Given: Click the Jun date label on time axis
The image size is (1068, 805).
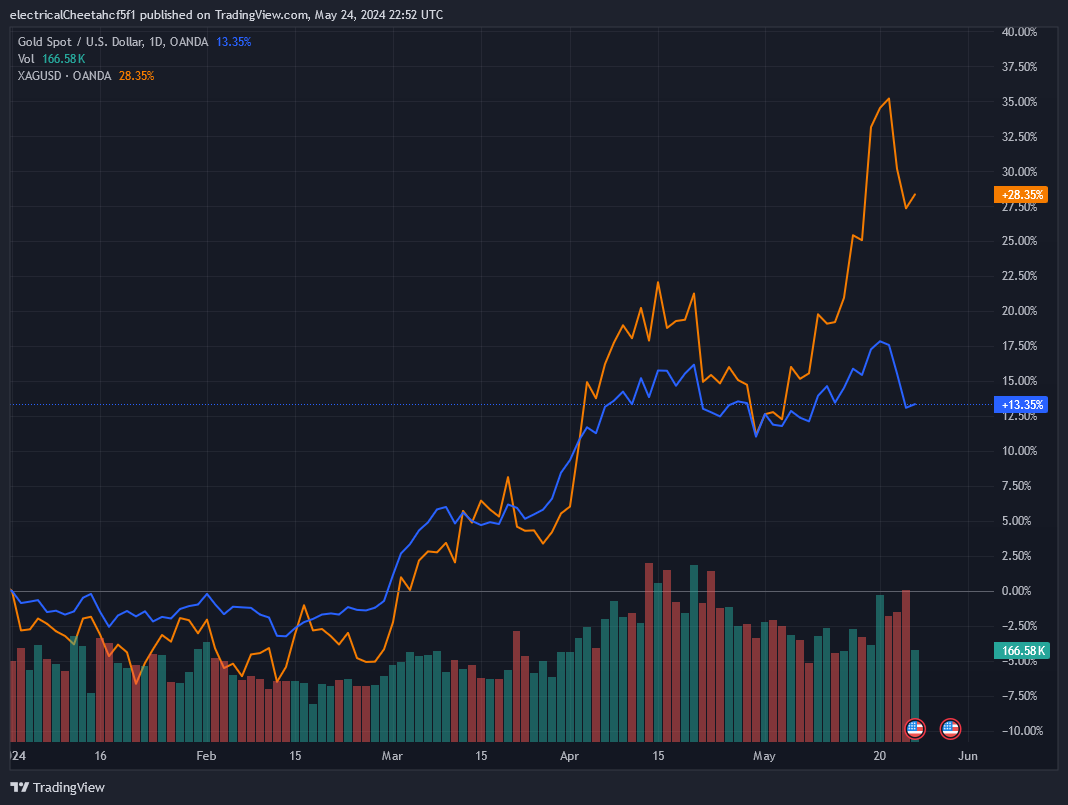Looking at the screenshot, I should click(x=967, y=756).
